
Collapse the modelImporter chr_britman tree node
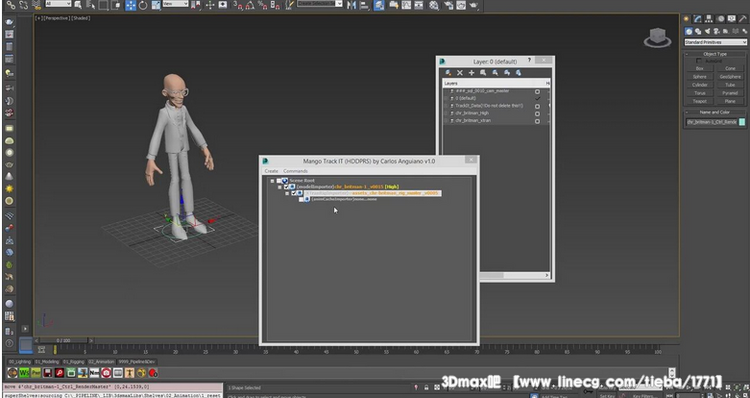(280, 187)
